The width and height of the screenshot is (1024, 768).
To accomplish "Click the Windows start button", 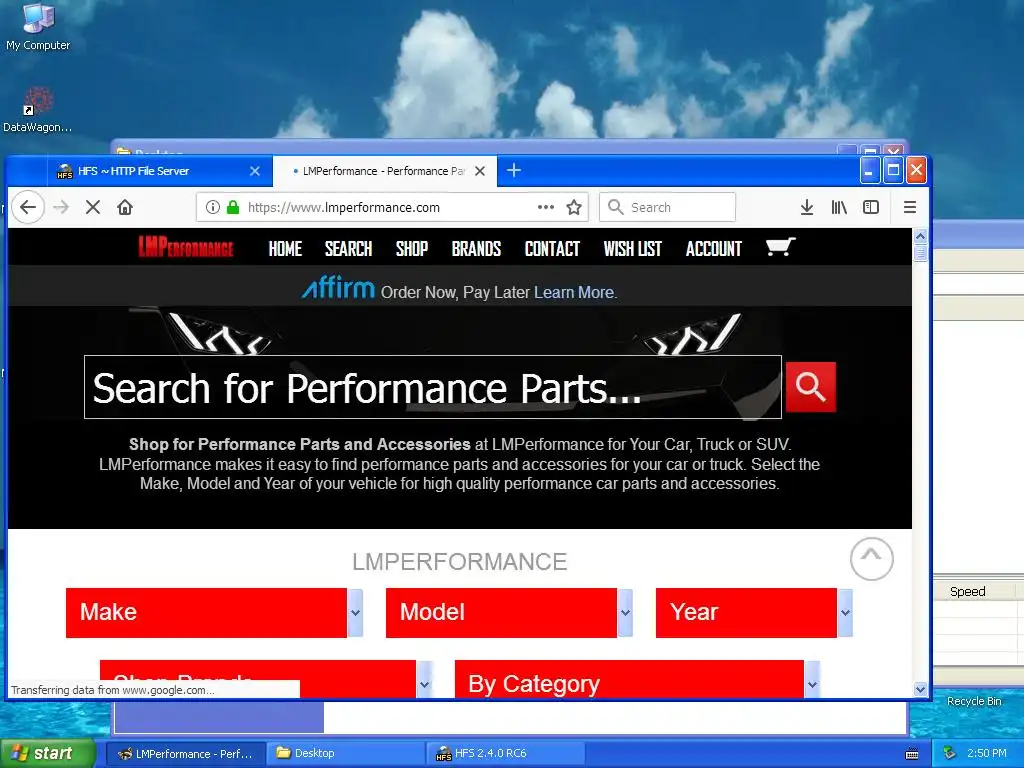I will click(x=48, y=753).
